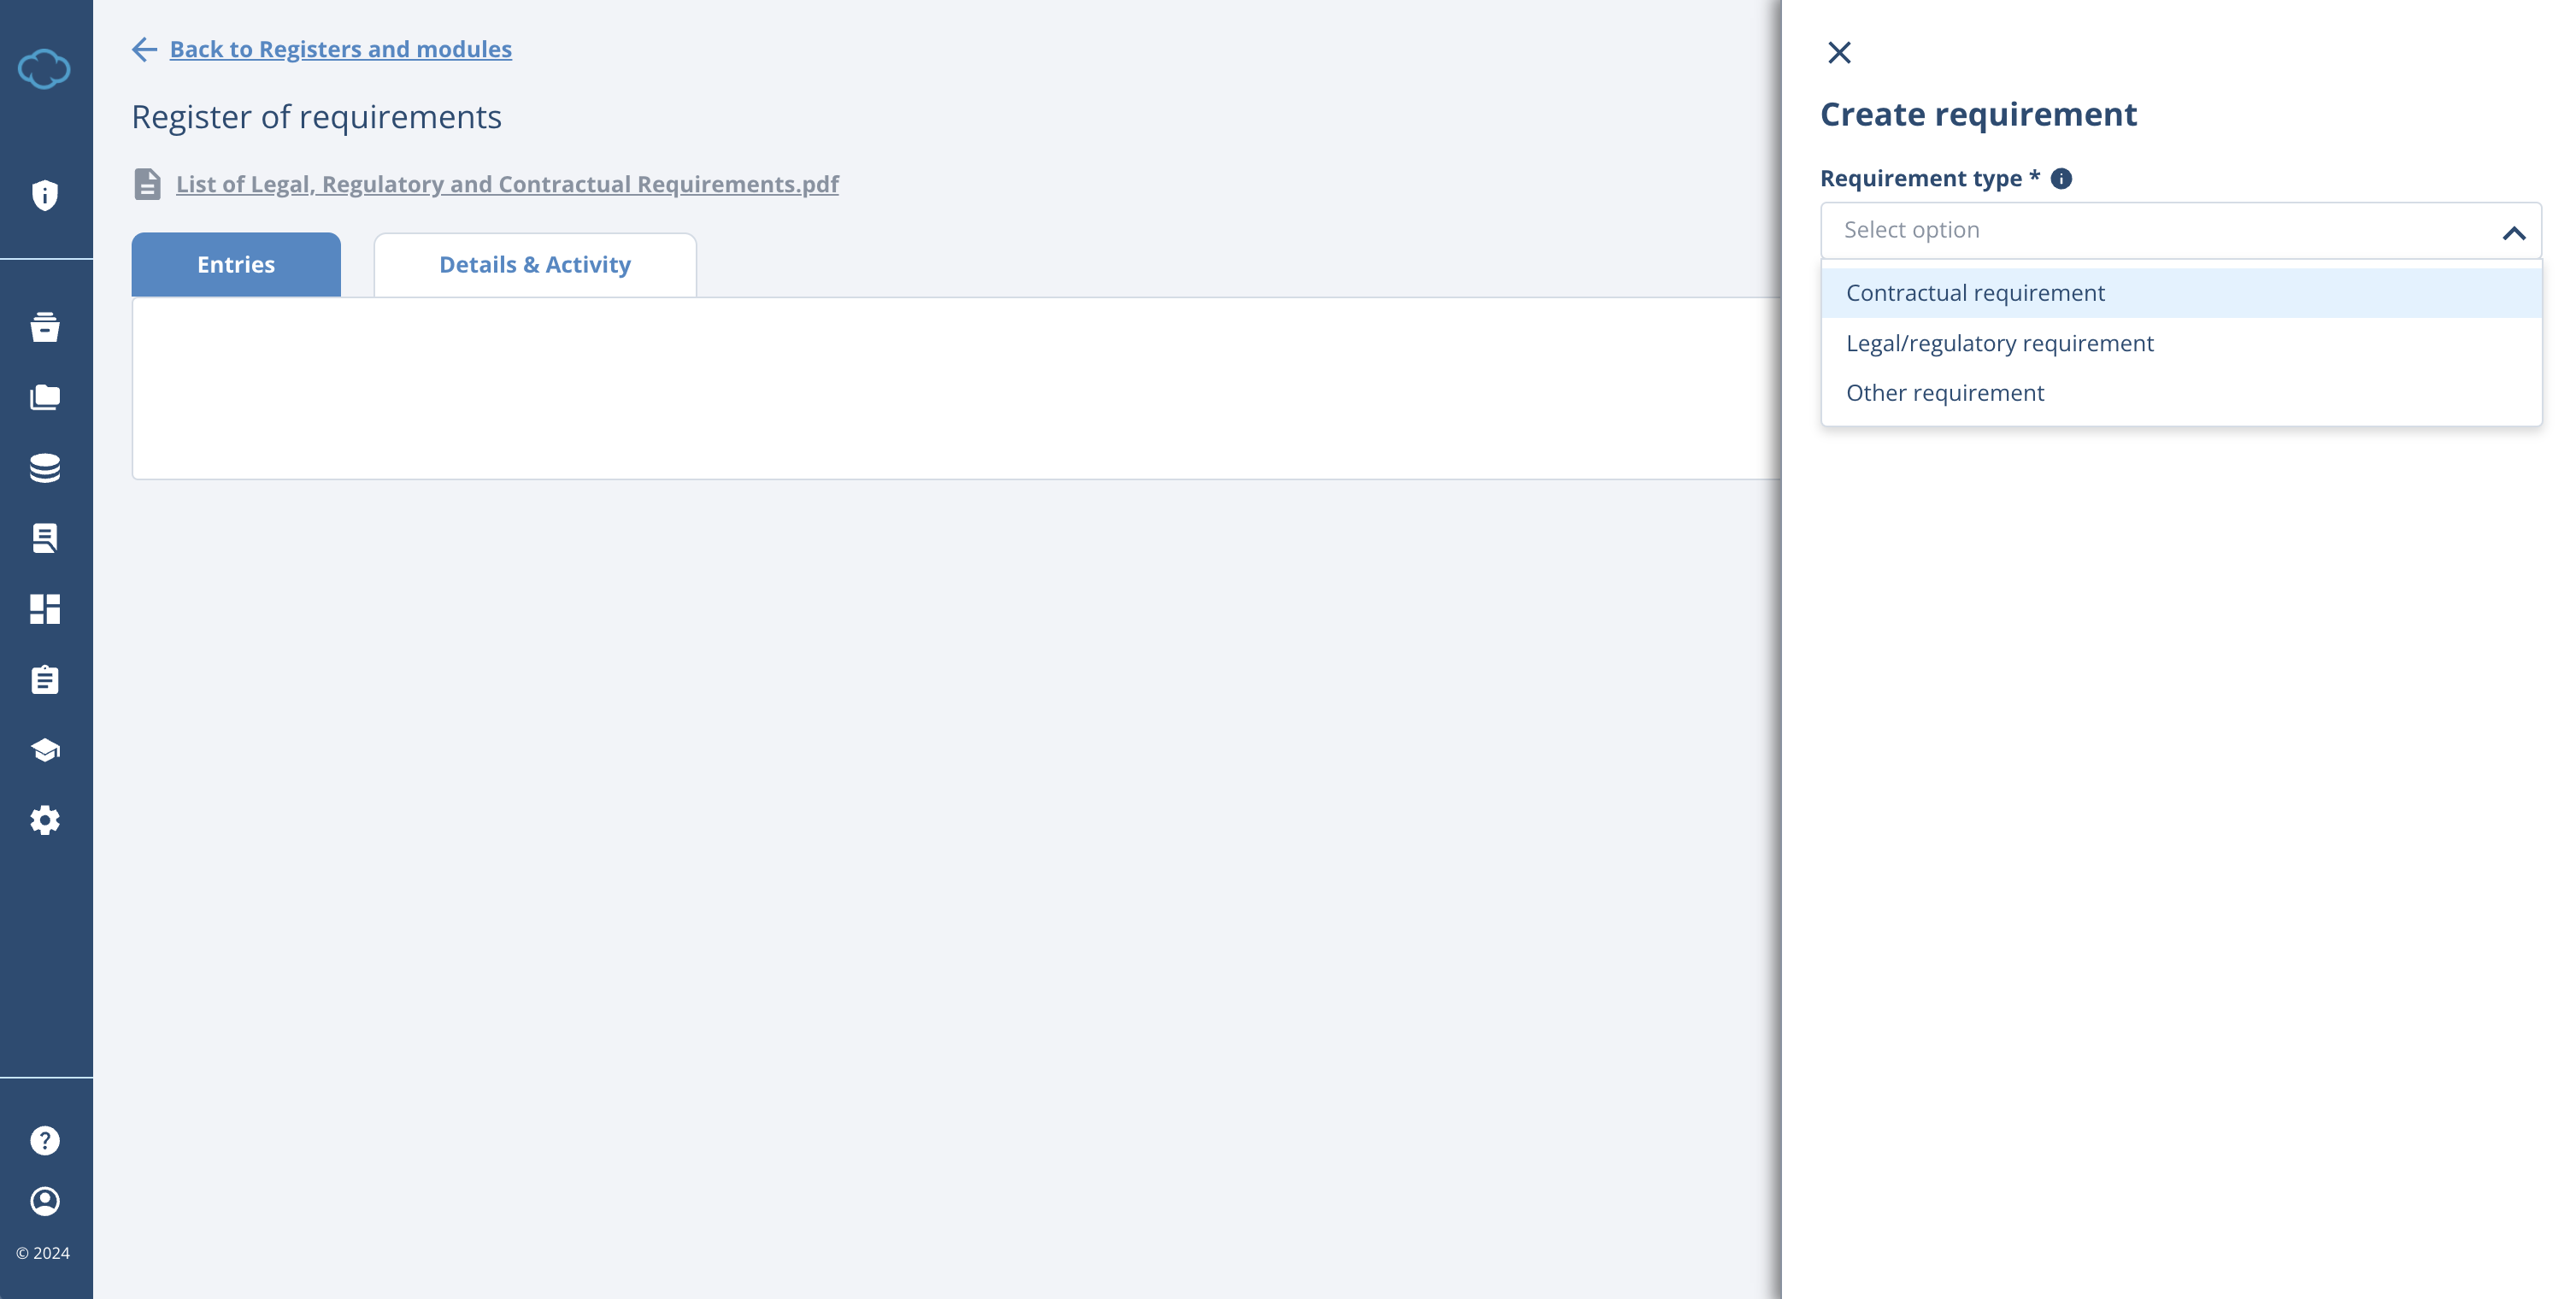Open the help question mark icon
Viewport: 2576px width, 1299px height.
pos(44,1141)
